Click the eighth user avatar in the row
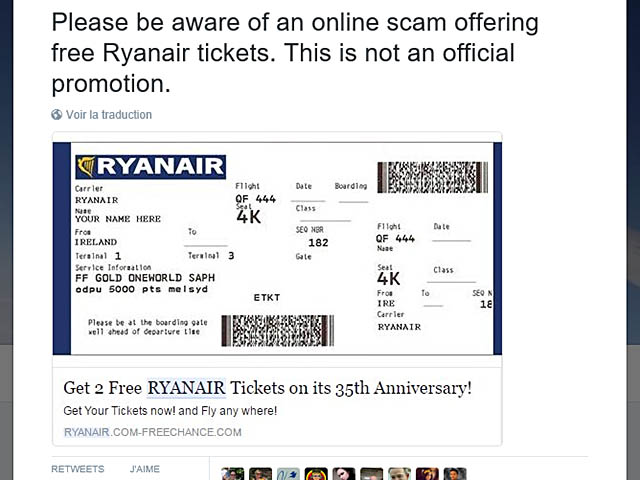Image resolution: width=640 pixels, height=480 pixels. click(x=427, y=474)
